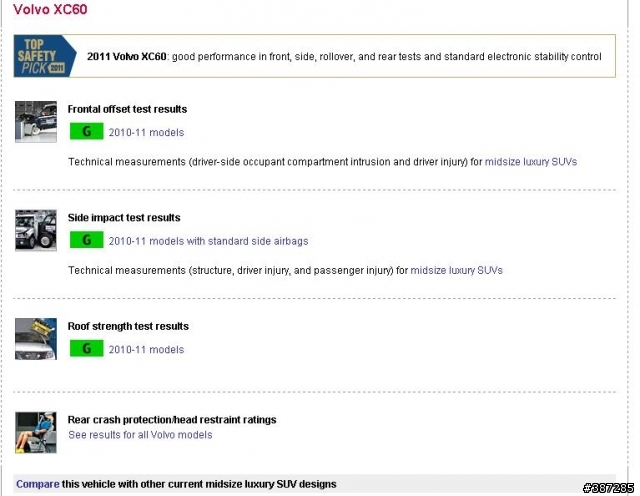Click the bold 2011 Volvo XC60 text

tap(127, 56)
